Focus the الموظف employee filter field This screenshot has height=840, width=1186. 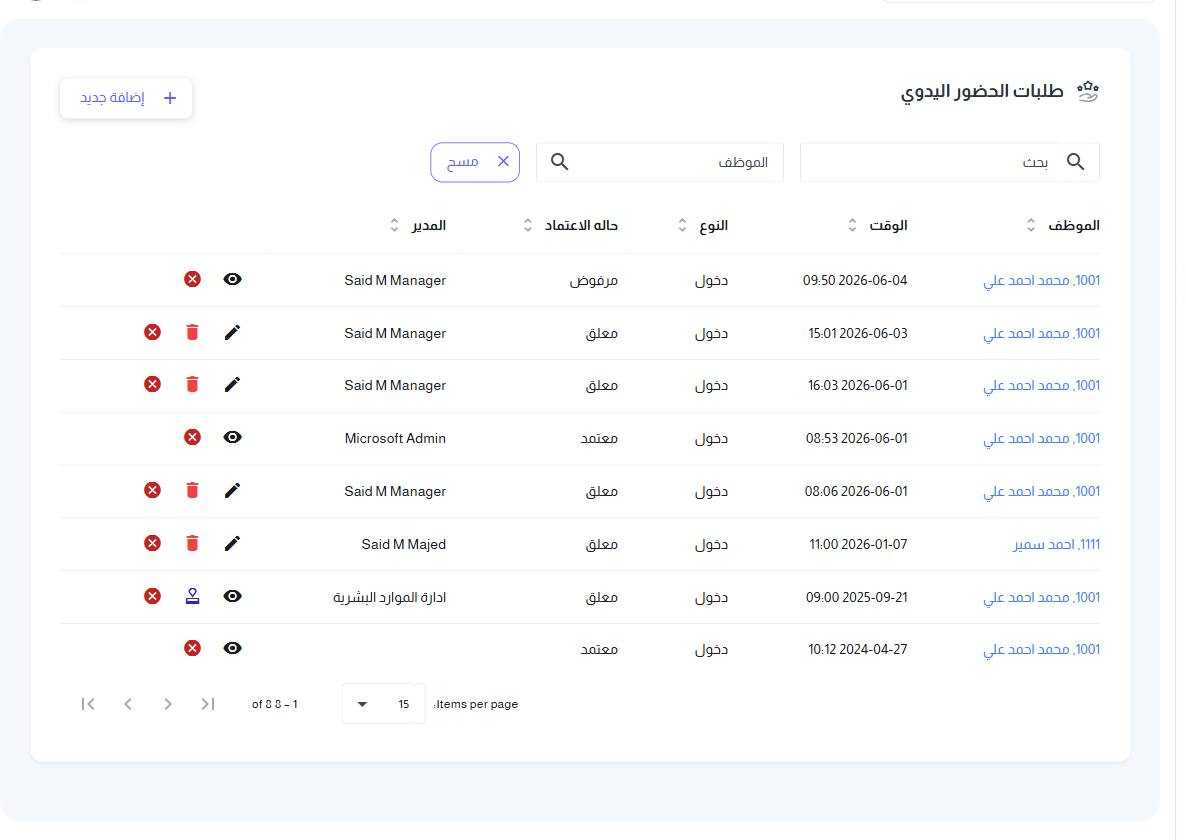tap(660, 162)
